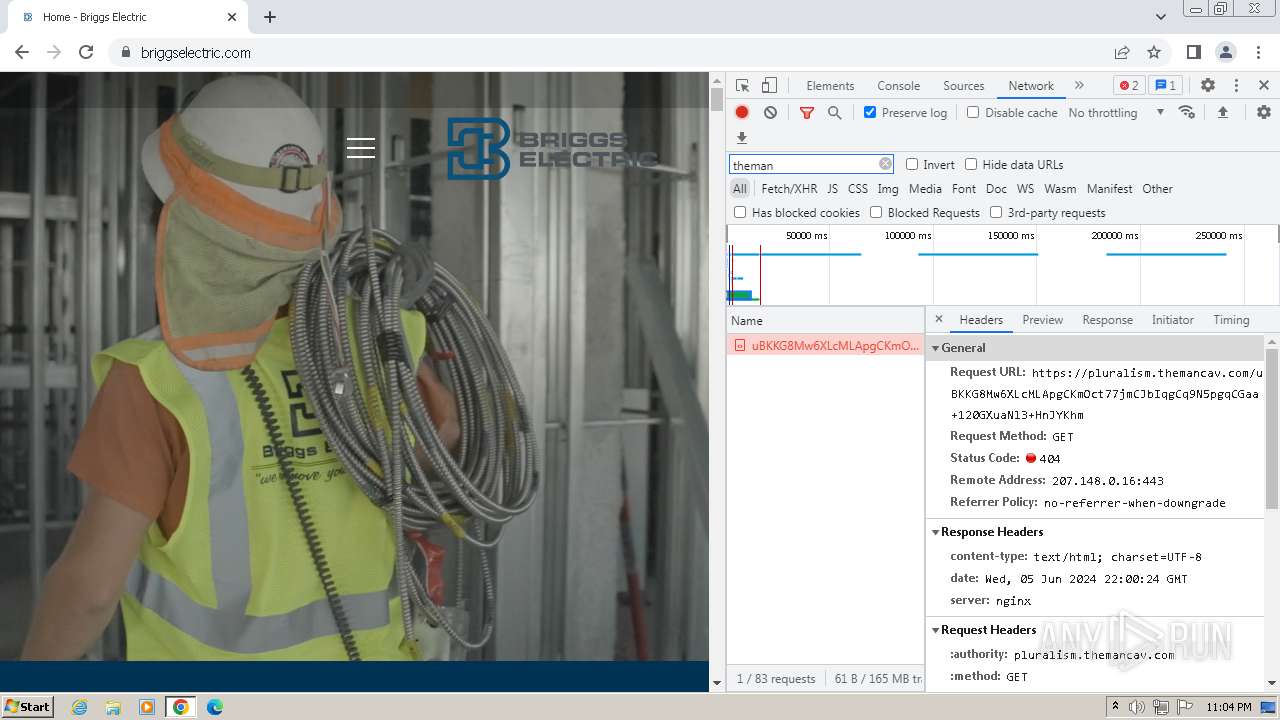Toggle the device toolbar icon
The height and width of the screenshot is (720, 1280).
point(769,86)
